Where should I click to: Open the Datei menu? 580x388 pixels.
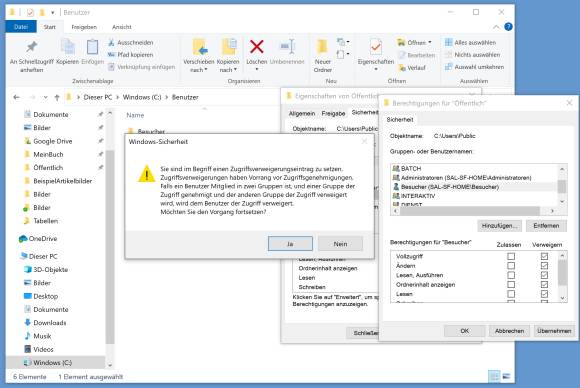coord(21,27)
